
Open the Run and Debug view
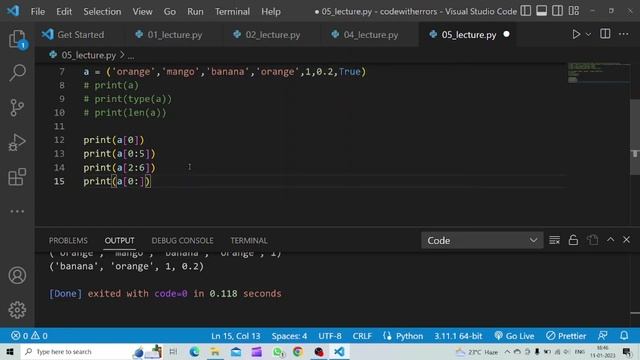[17, 142]
